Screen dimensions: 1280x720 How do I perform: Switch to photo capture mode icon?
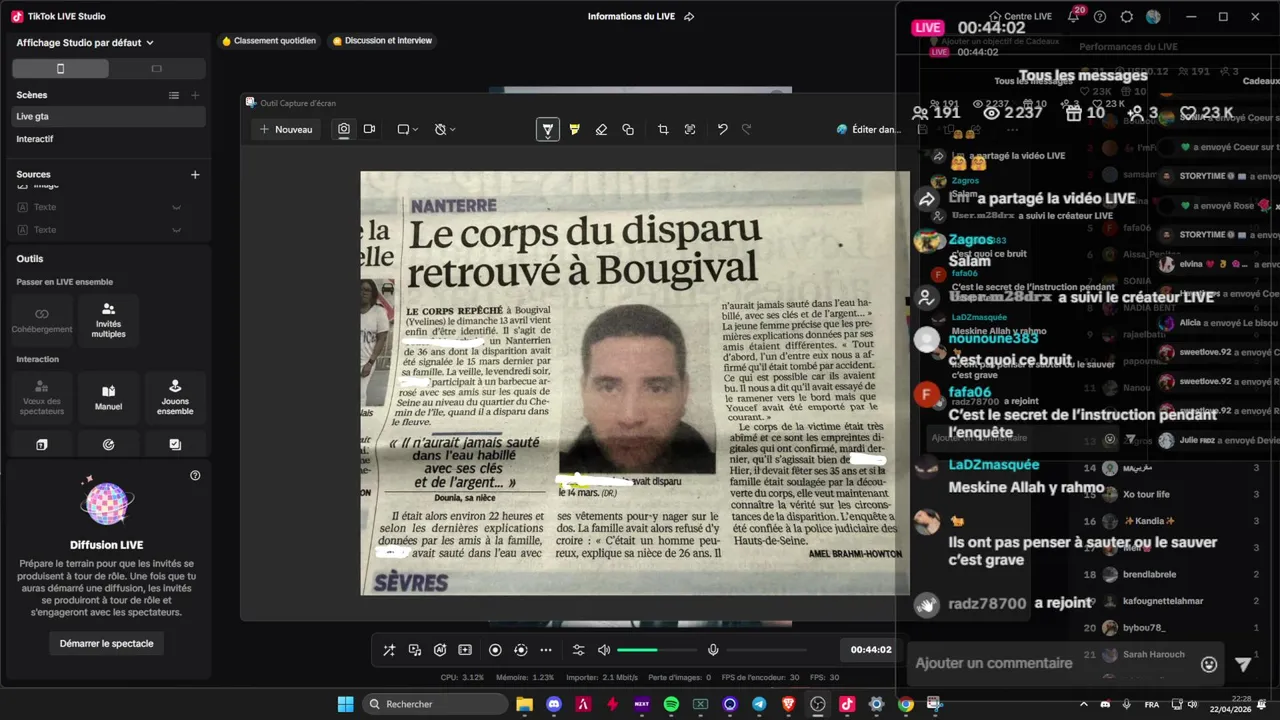(x=344, y=129)
